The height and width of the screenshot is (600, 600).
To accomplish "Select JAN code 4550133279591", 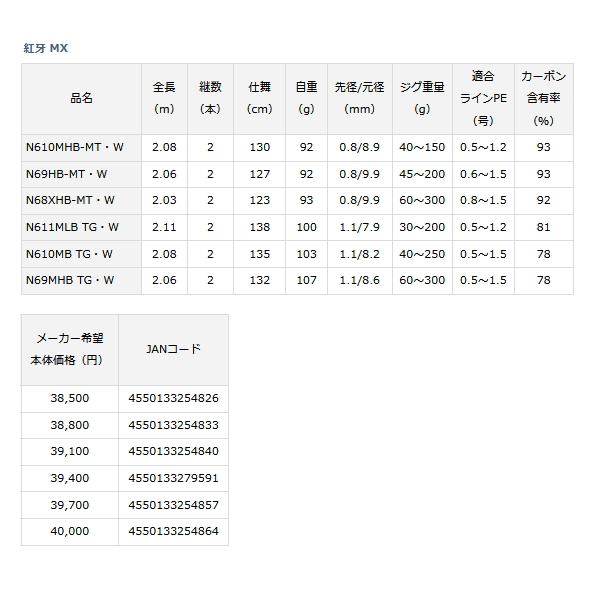I will click(x=173, y=478).
